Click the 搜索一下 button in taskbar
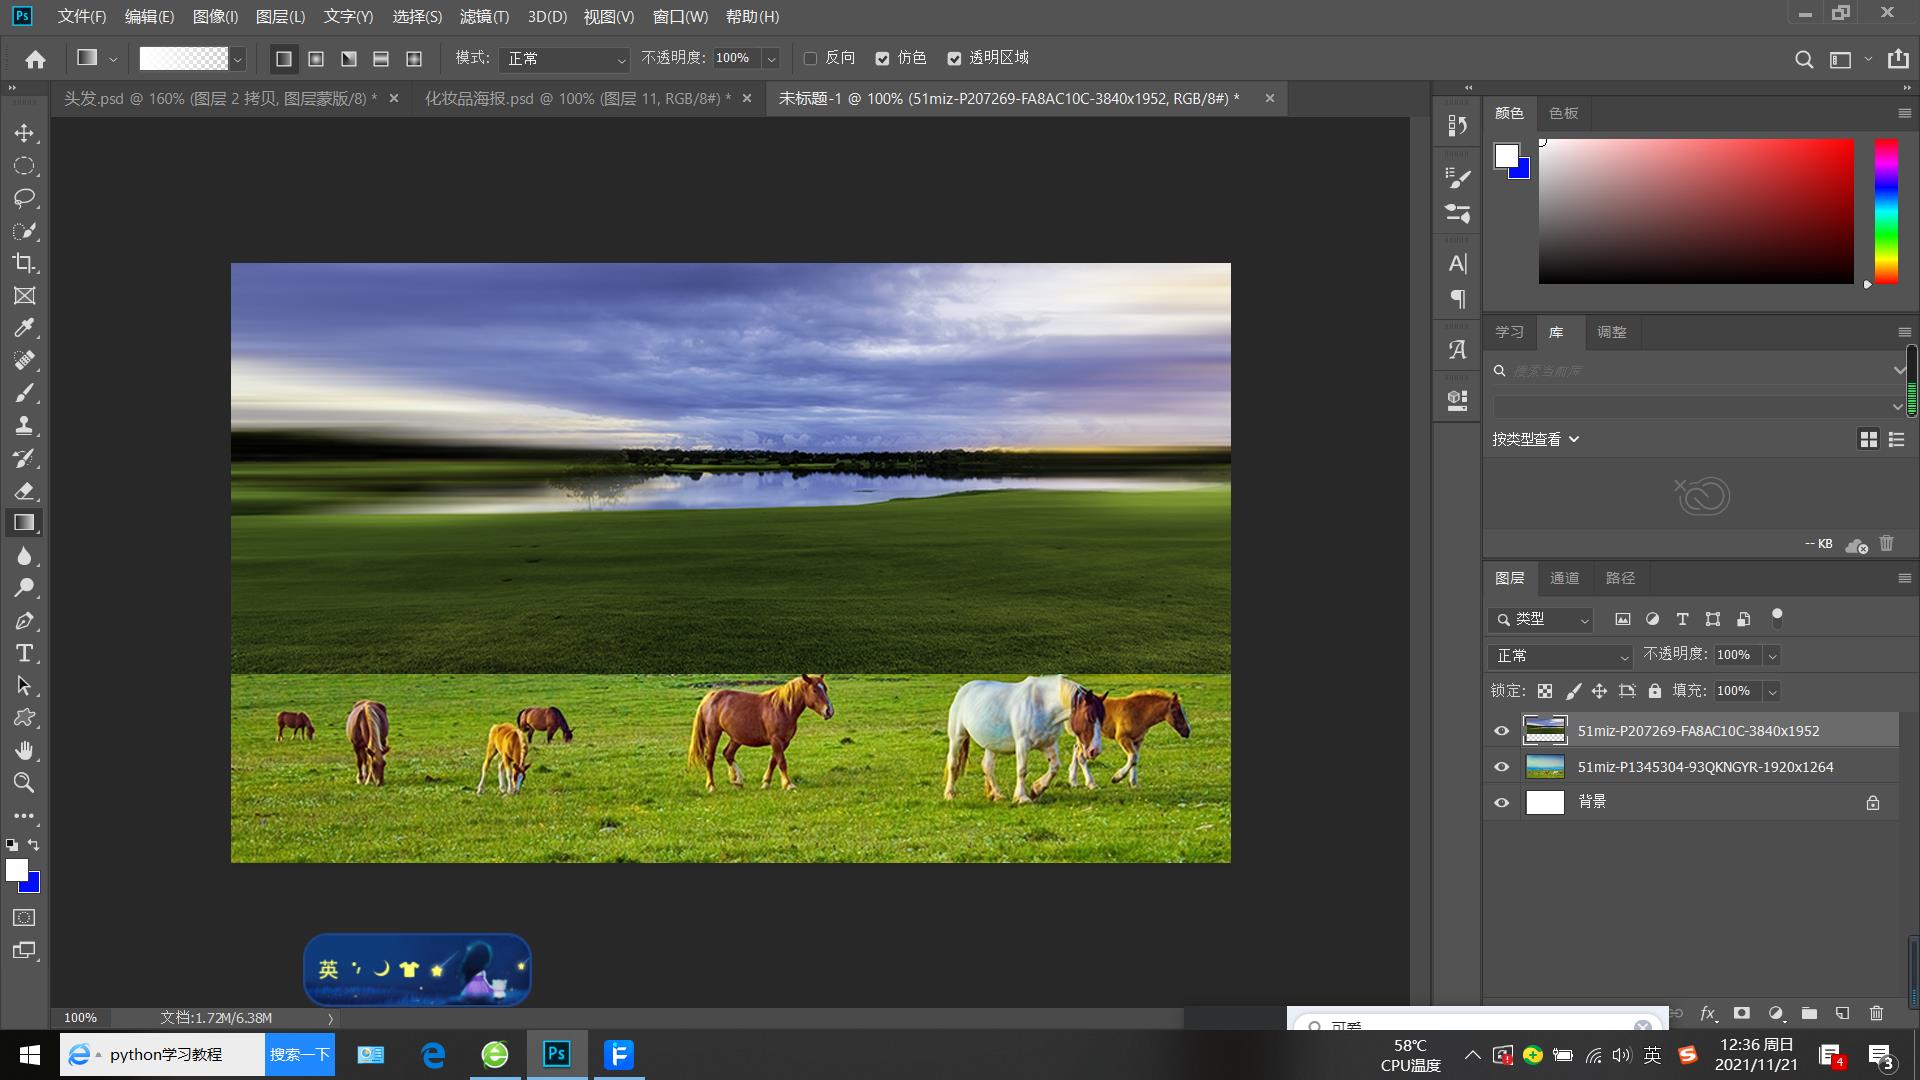Image resolution: width=1920 pixels, height=1080 pixels. click(299, 1055)
